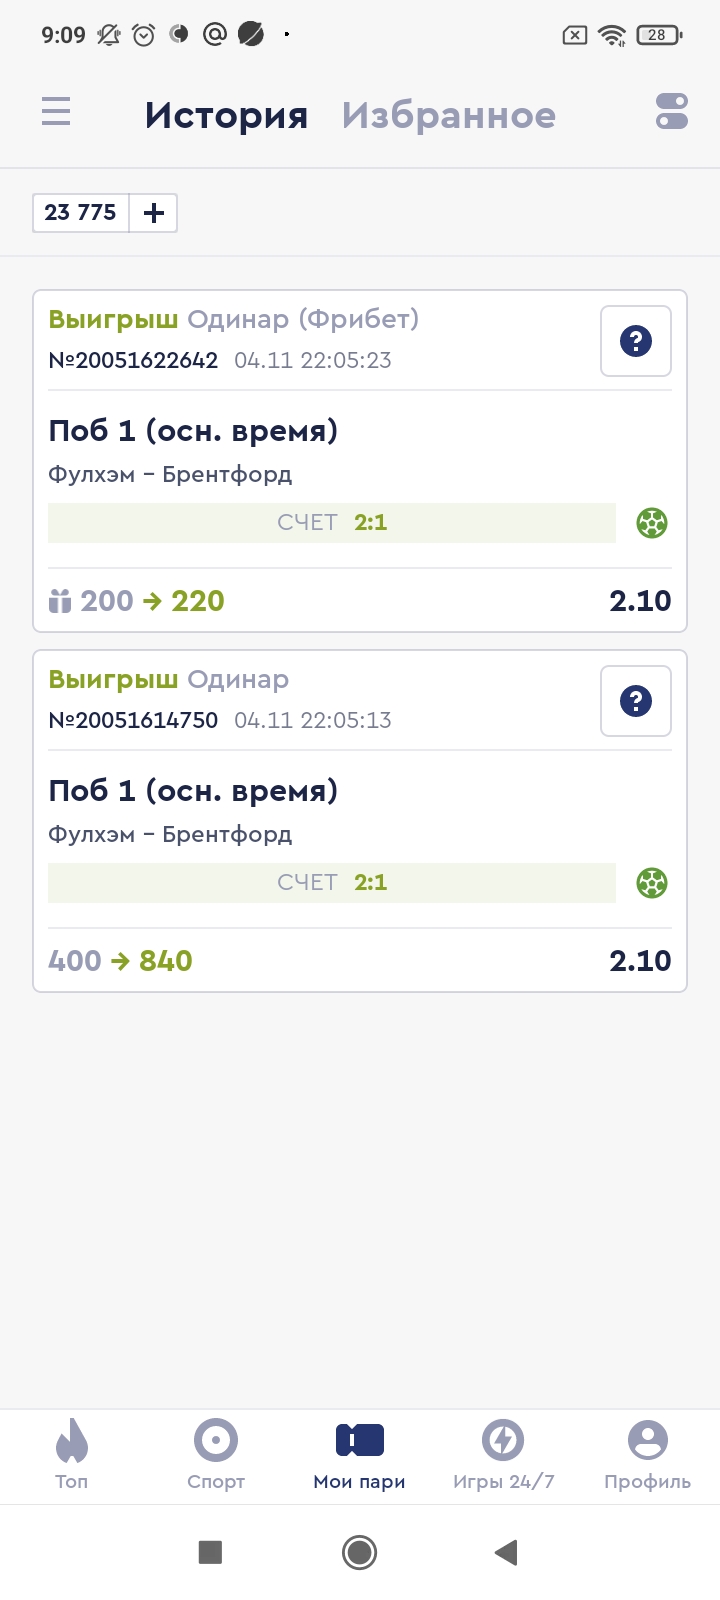Open the Профиль section
This screenshot has height=1600, width=720.
click(x=647, y=1453)
